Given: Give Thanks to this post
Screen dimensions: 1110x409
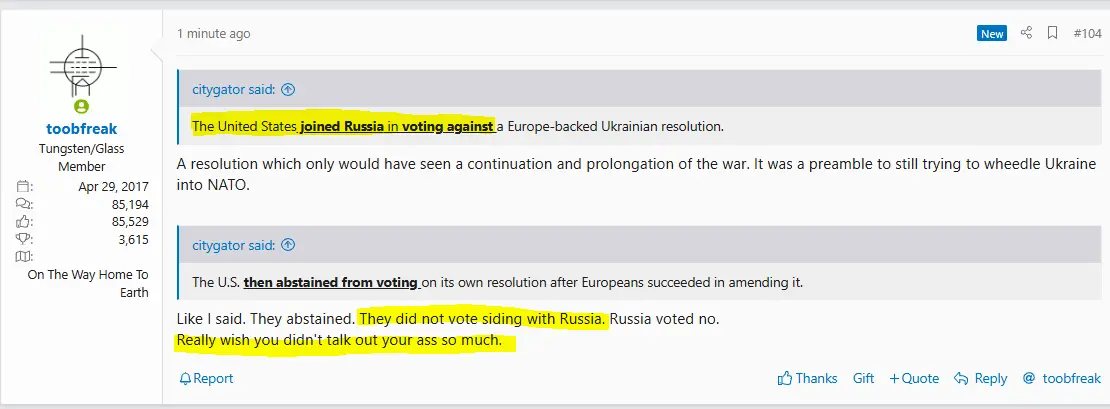Looking at the screenshot, I should 807,378.
